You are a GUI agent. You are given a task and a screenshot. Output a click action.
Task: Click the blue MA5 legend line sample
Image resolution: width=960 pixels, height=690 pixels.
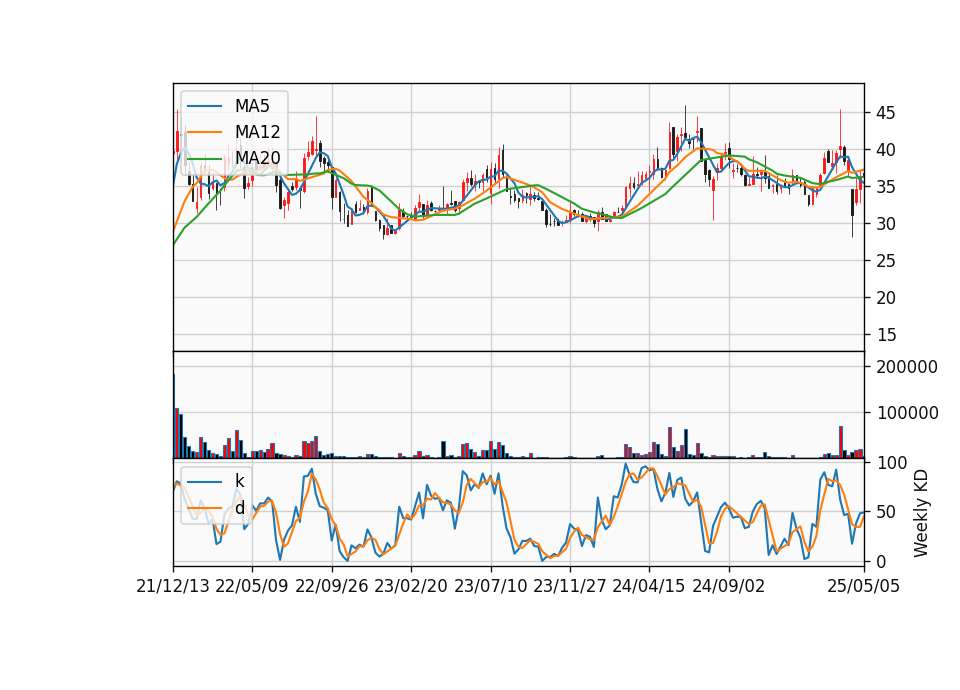click(204, 106)
